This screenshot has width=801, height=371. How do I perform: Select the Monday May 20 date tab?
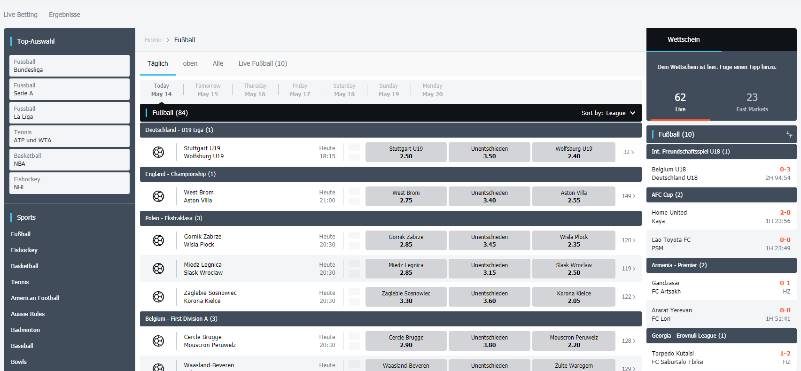tap(432, 90)
